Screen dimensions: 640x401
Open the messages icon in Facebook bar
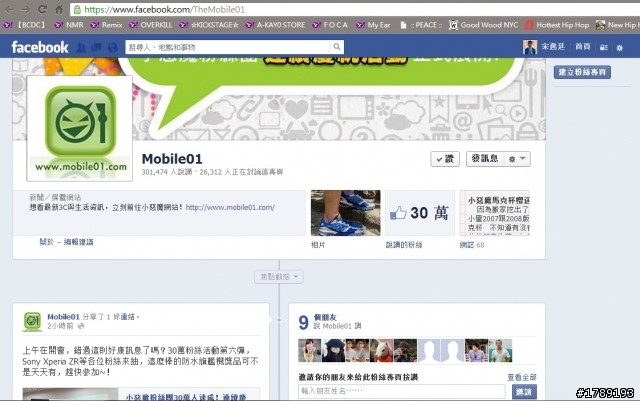tap(97, 48)
